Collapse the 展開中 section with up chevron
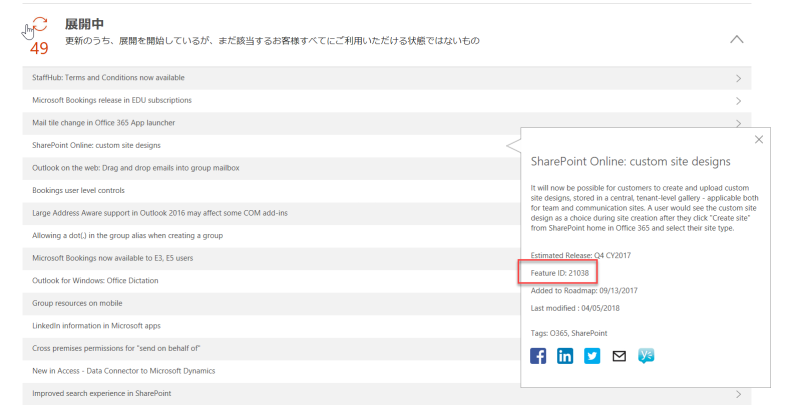This screenshot has height=405, width=800. [x=737, y=39]
